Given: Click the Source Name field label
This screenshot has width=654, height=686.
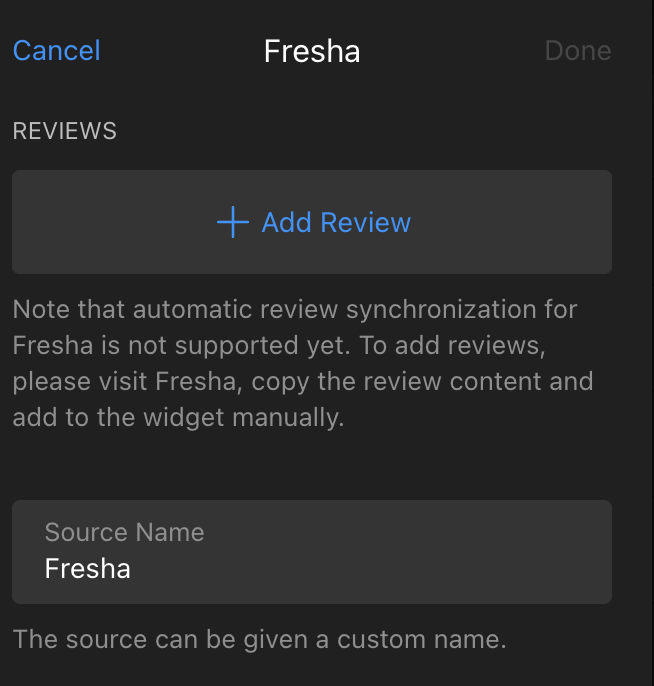Looking at the screenshot, I should pyautogui.click(x=124, y=532).
